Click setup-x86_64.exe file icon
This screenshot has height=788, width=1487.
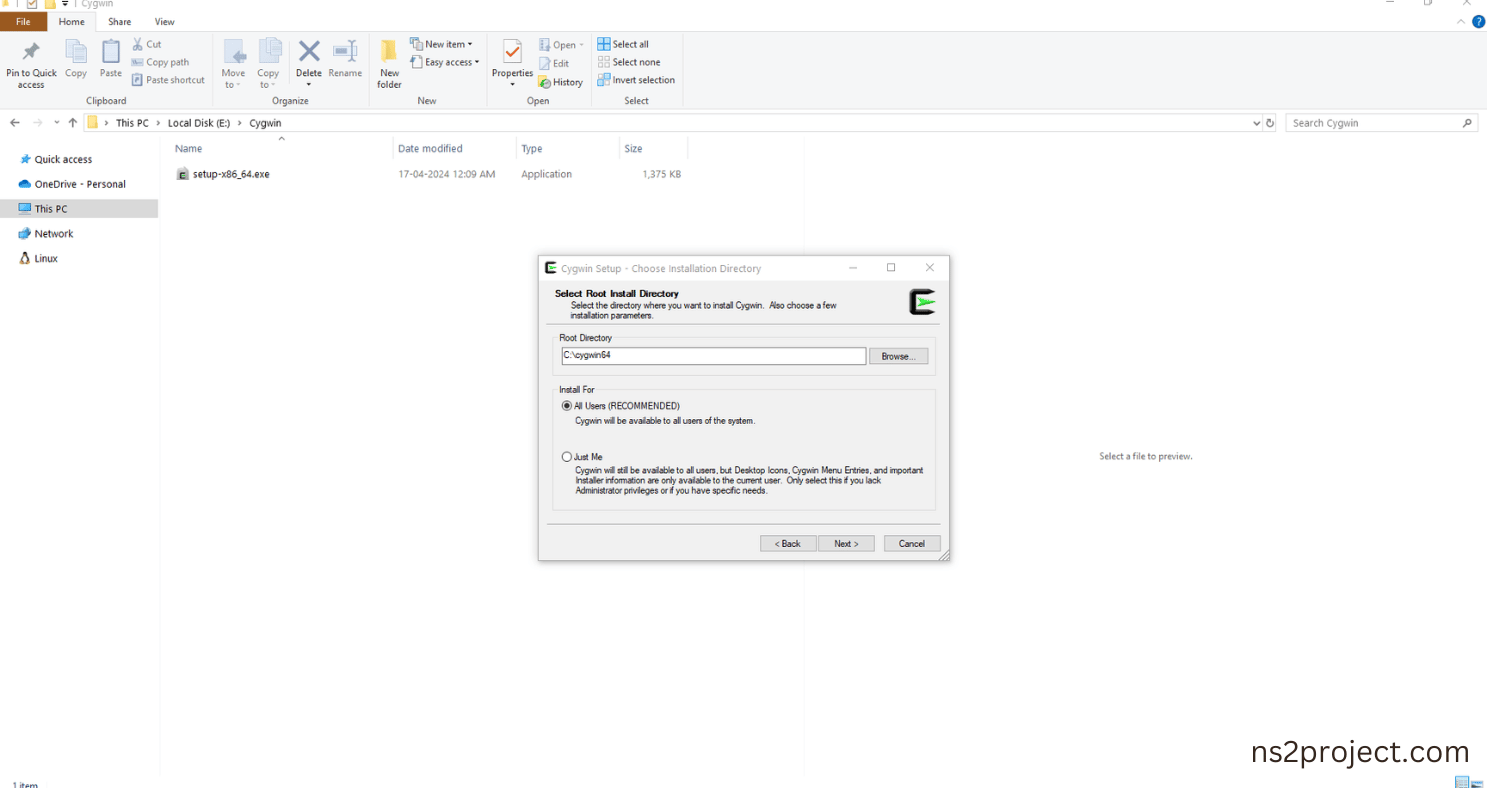tap(183, 174)
